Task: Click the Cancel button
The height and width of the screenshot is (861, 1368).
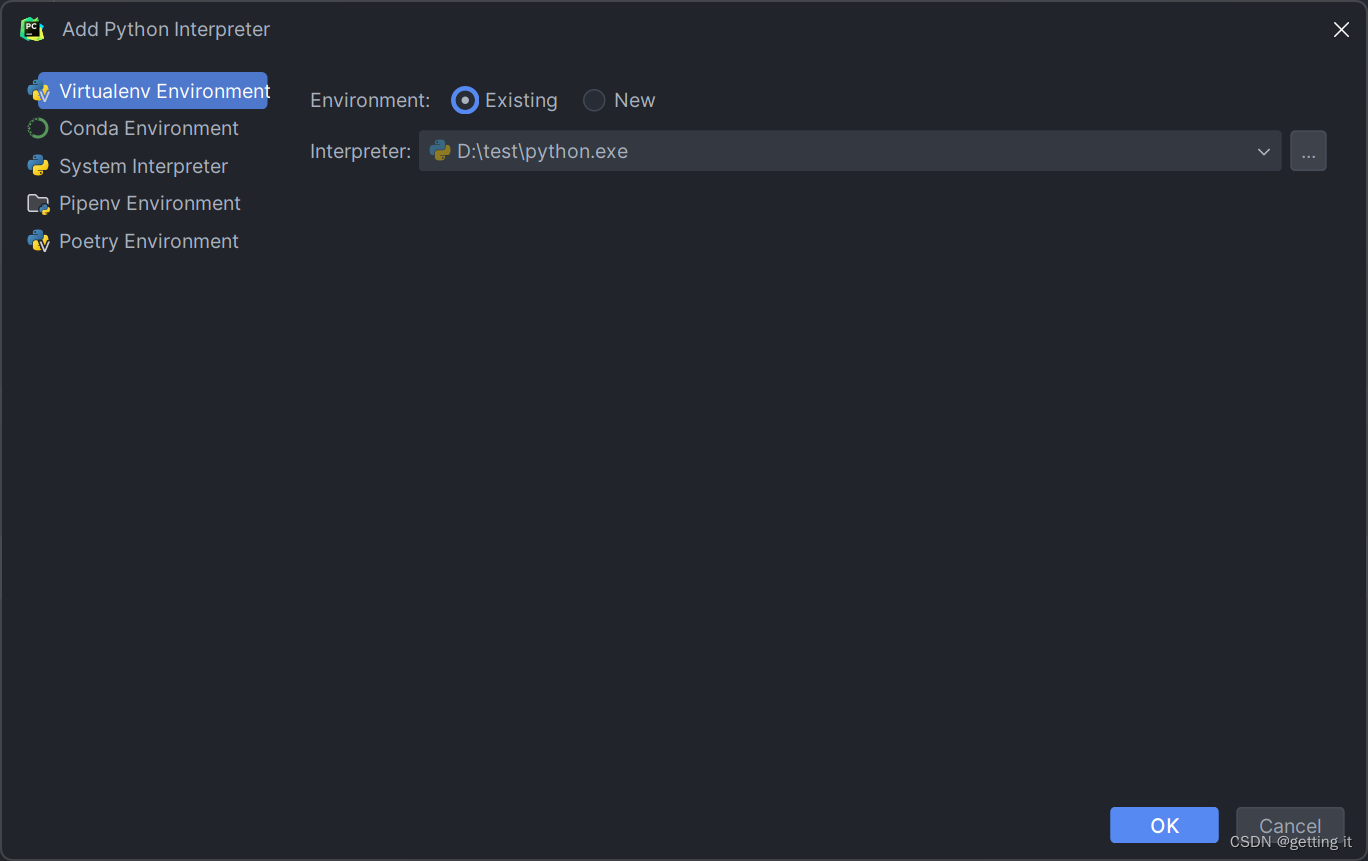Action: [x=1290, y=825]
